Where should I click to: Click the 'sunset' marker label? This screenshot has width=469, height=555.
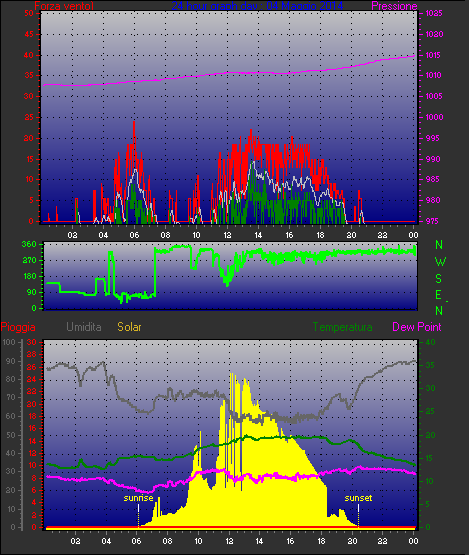(x=358, y=498)
